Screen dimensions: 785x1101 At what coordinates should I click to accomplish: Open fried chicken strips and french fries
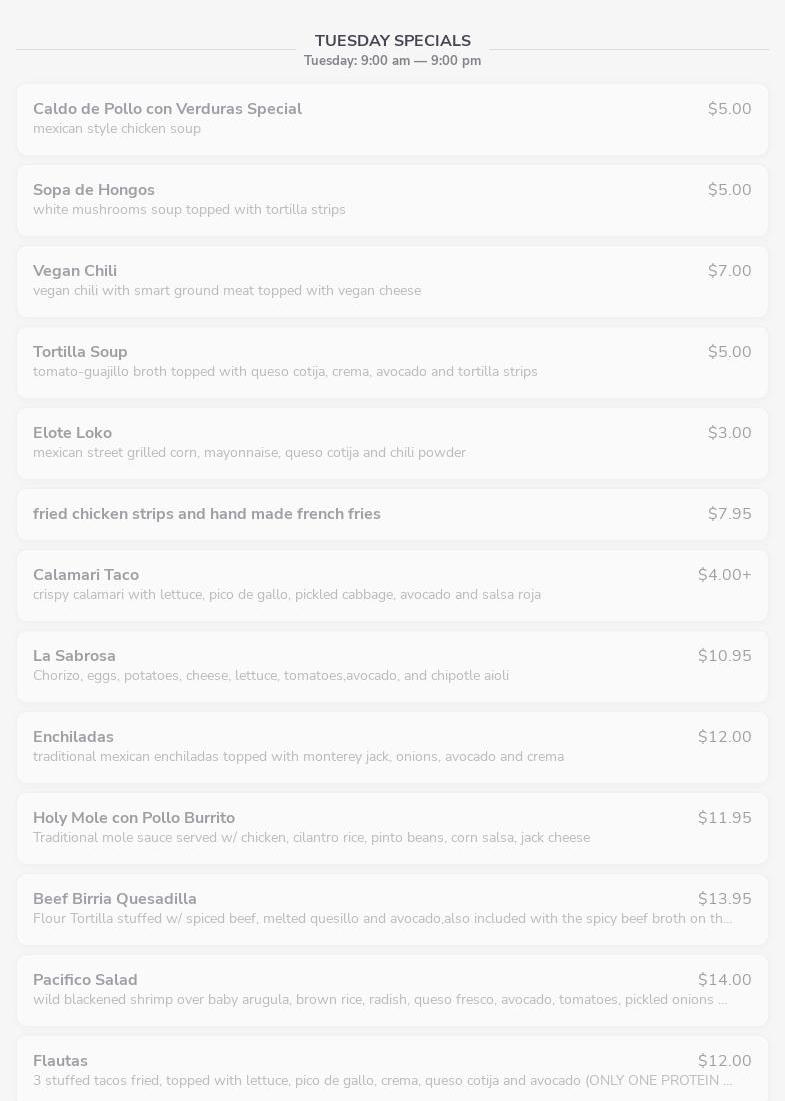(x=392, y=514)
